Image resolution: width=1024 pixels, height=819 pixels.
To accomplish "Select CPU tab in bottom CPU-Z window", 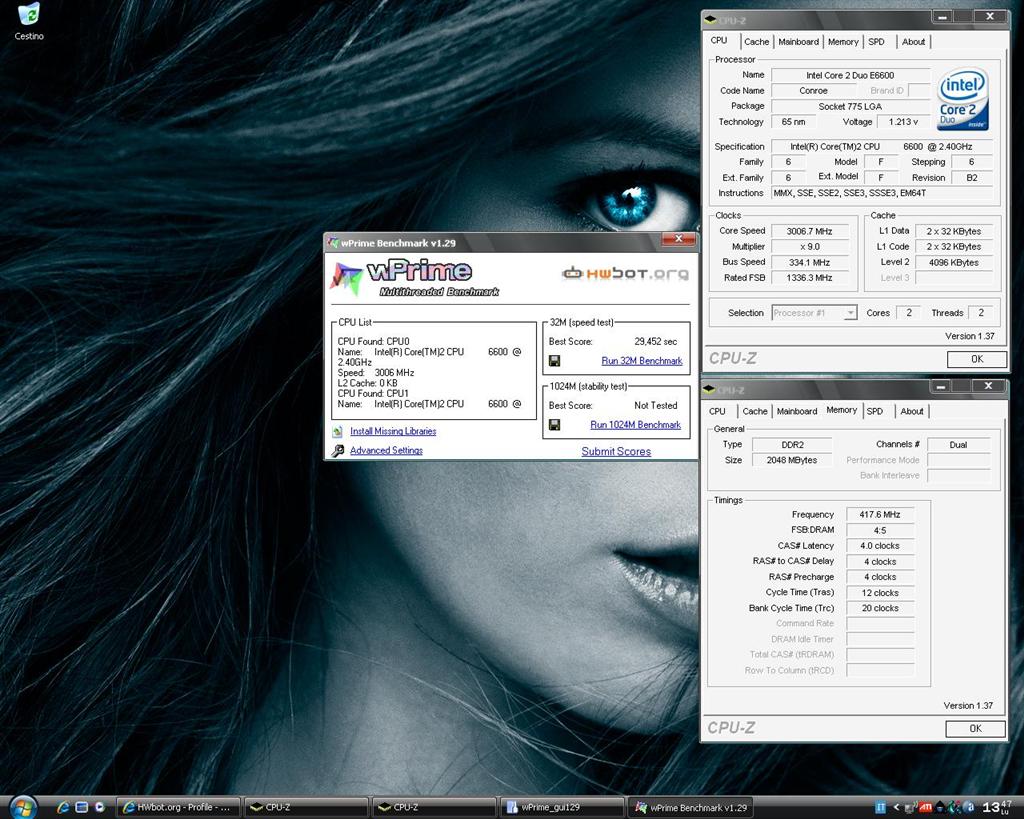I will pyautogui.click(x=717, y=411).
